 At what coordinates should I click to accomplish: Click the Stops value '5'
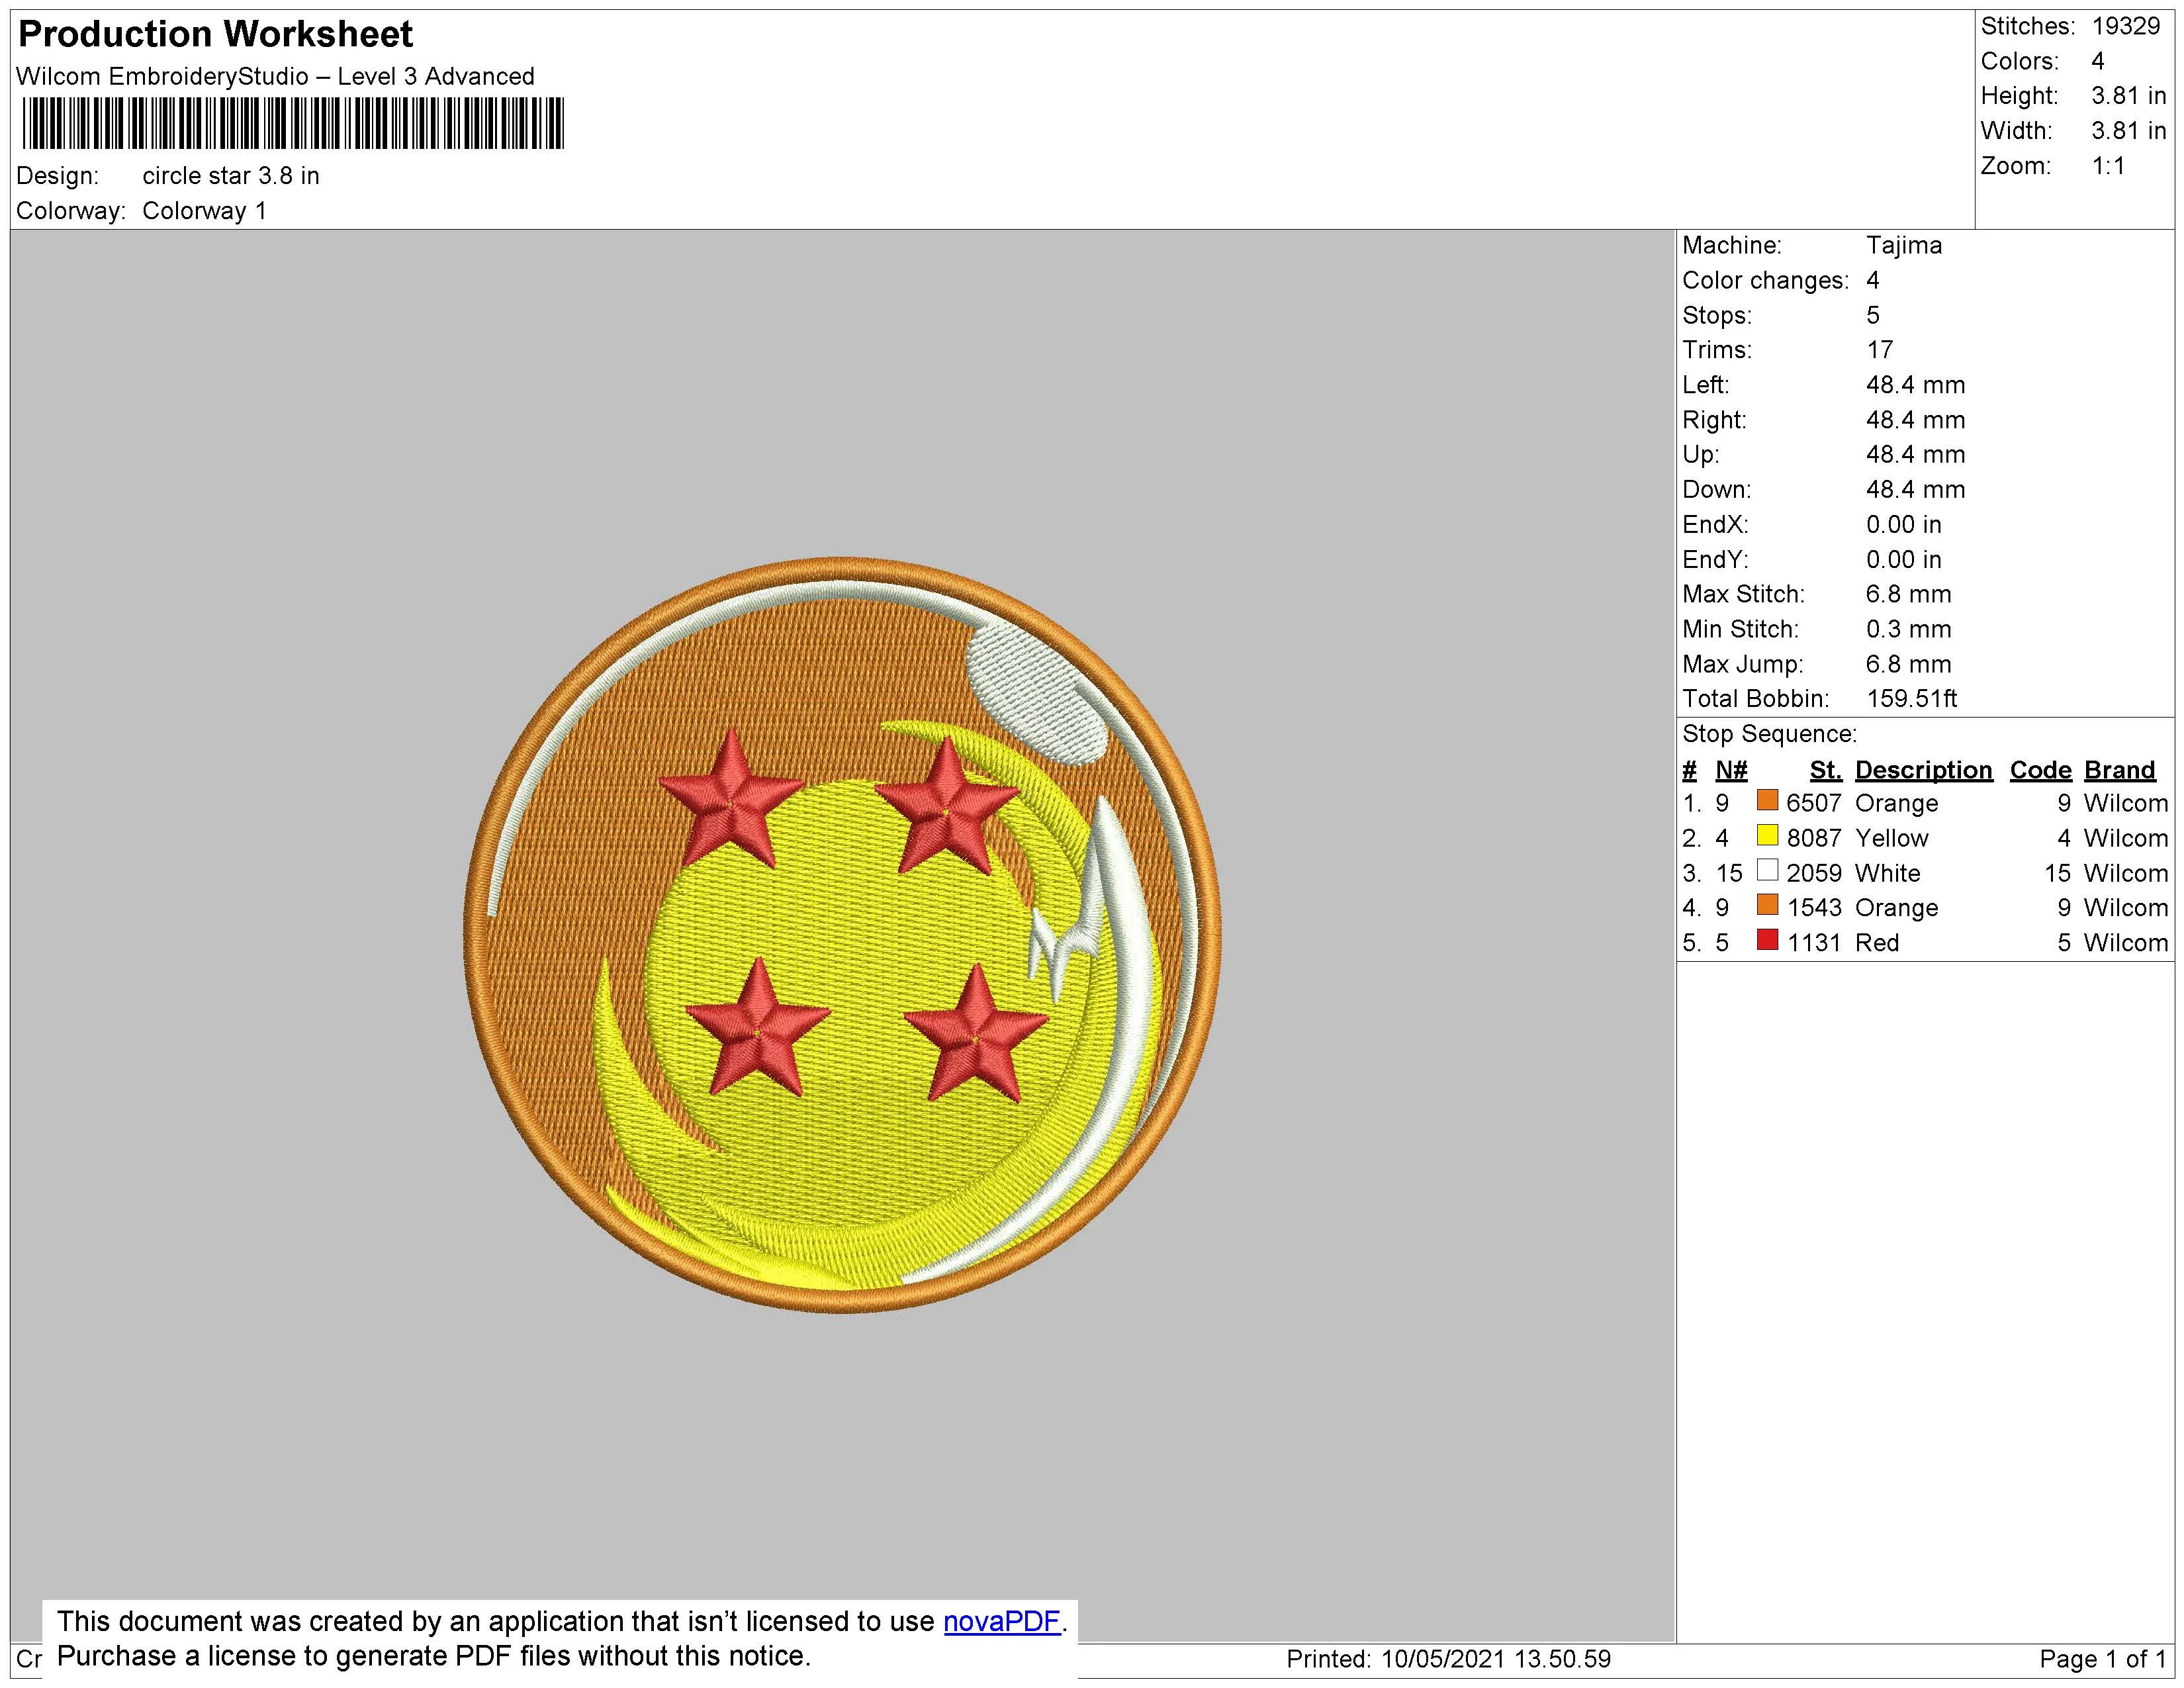click(1873, 316)
